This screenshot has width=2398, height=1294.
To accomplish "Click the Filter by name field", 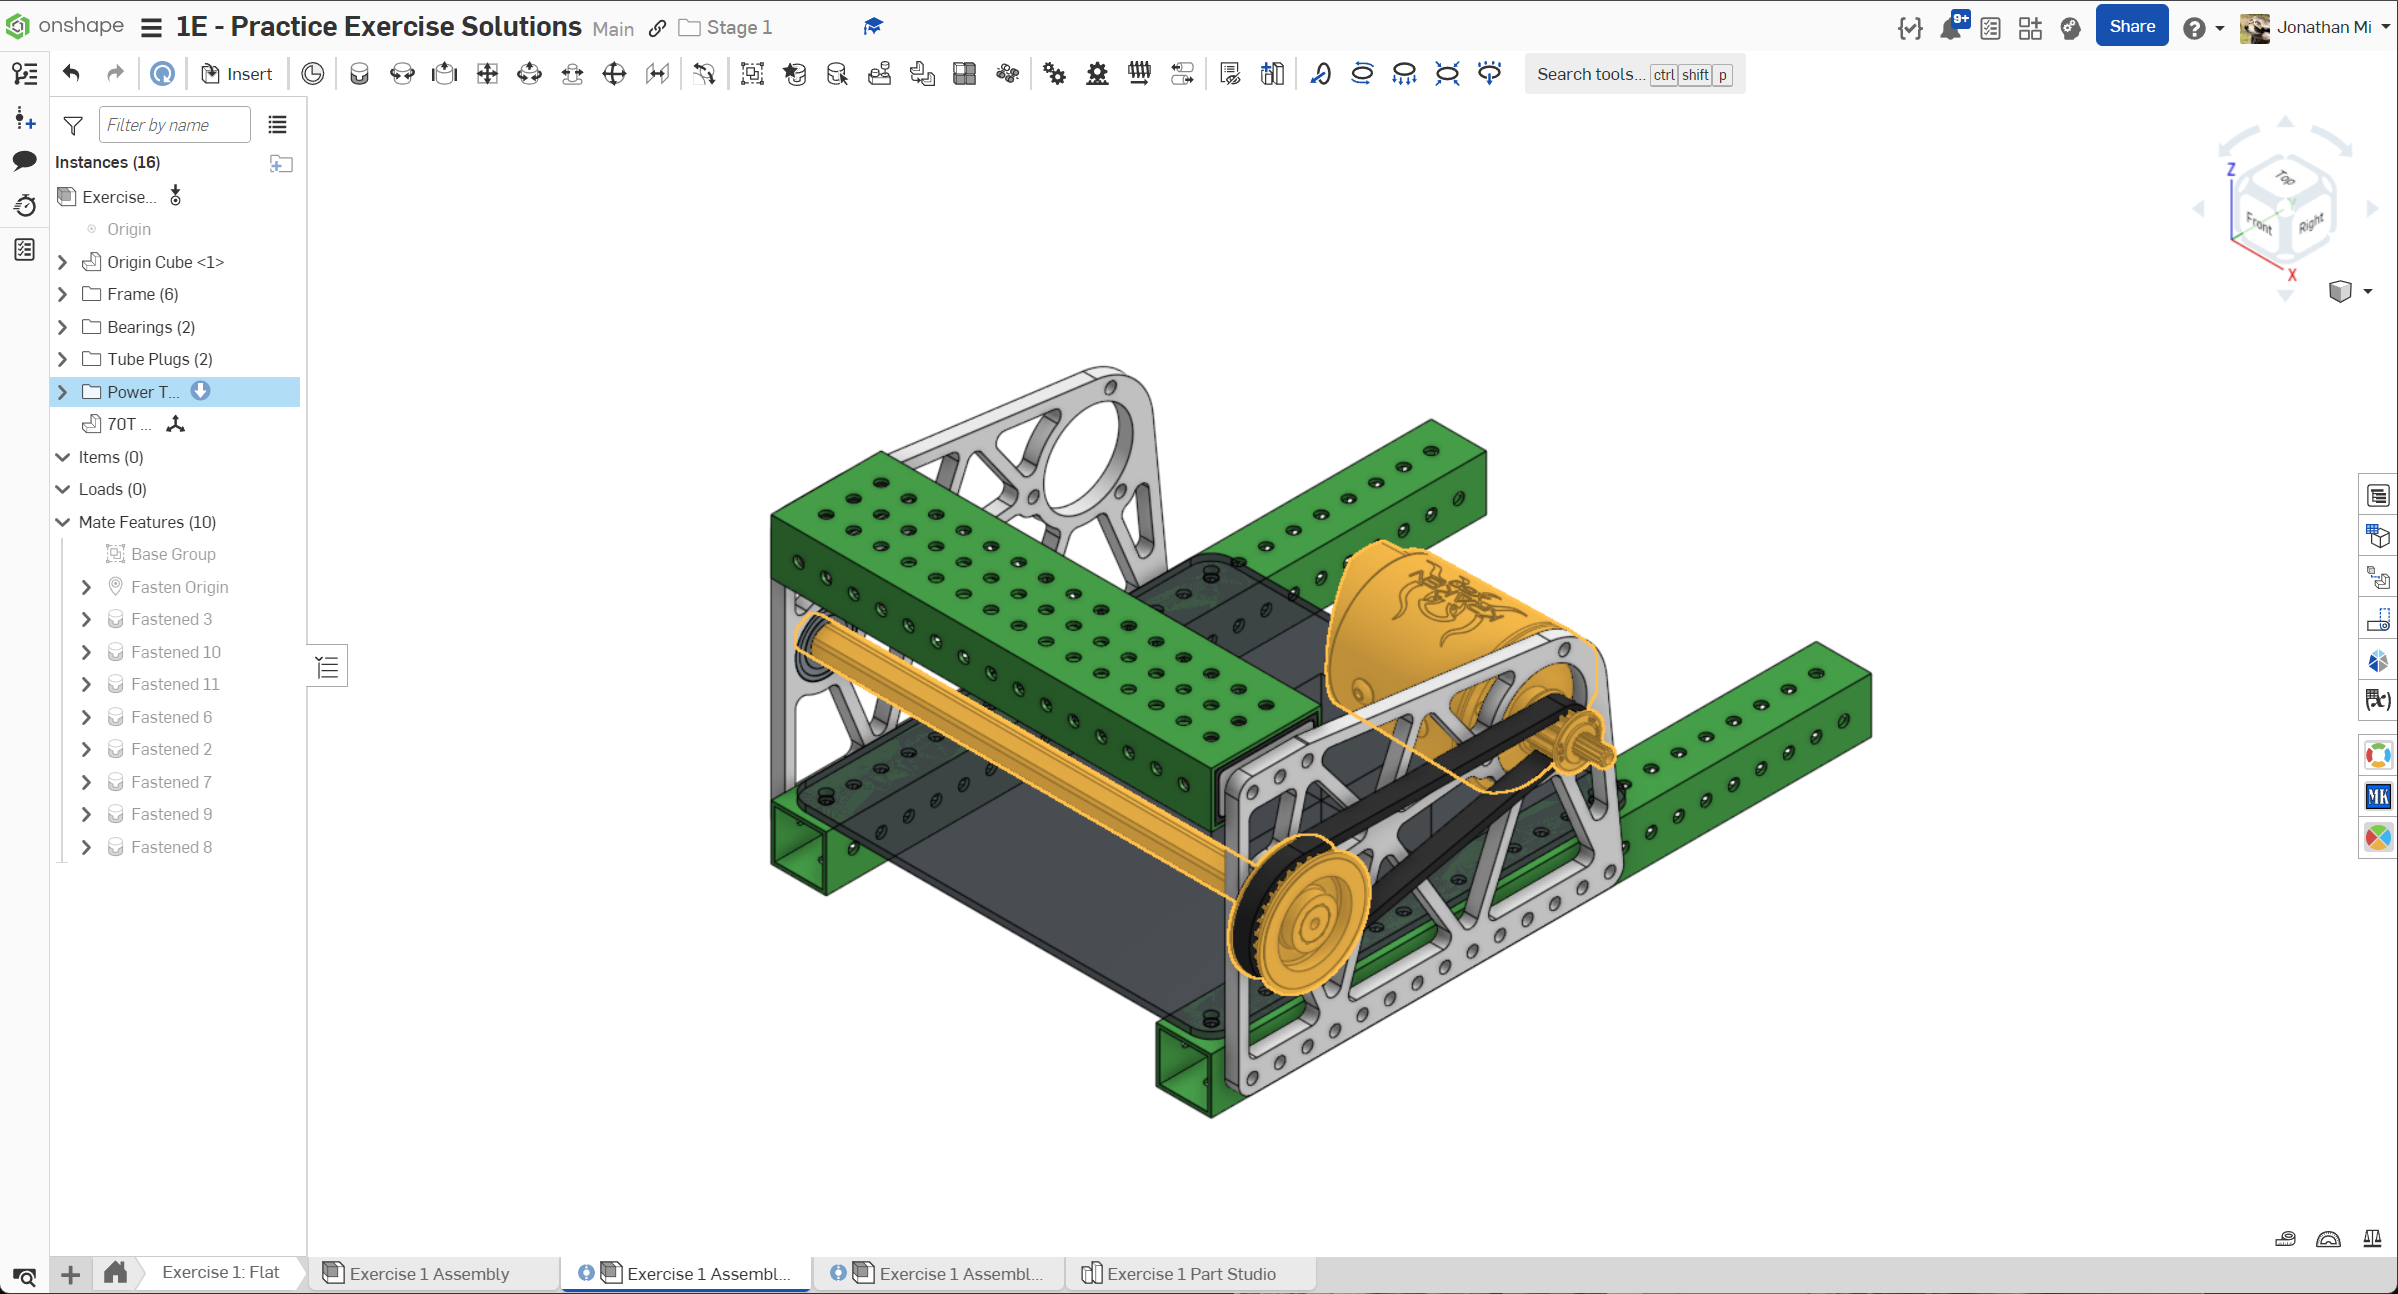I will 174,125.
